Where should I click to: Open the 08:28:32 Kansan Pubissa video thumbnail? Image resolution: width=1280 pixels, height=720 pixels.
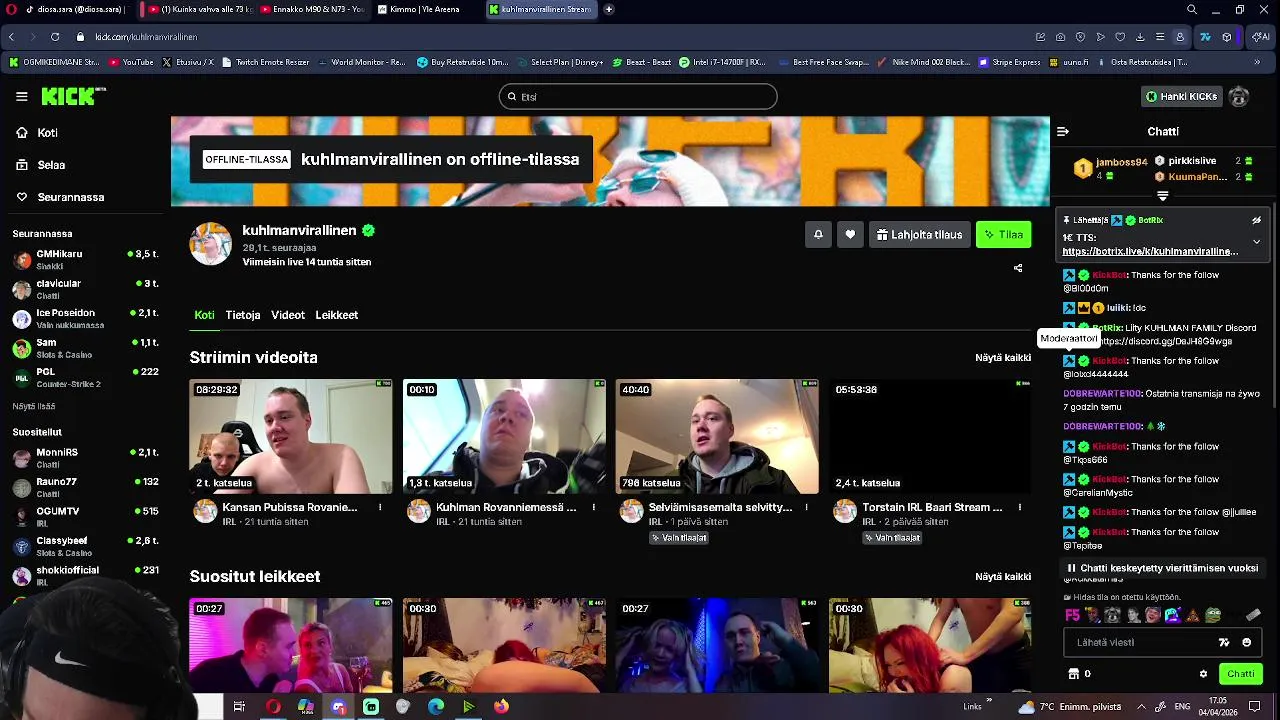click(x=291, y=436)
